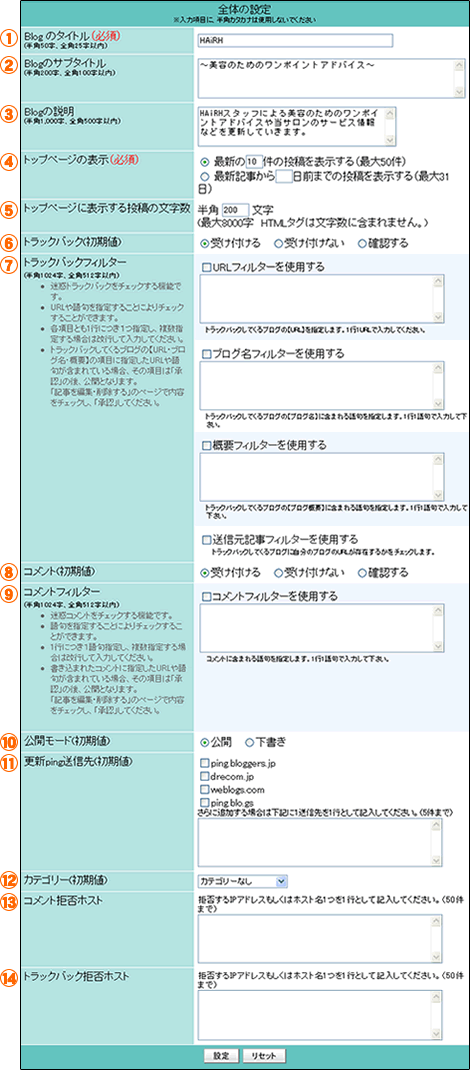The image size is (470, 1070).
Task: Click the circled number 6 marker icon
Action: (10, 242)
